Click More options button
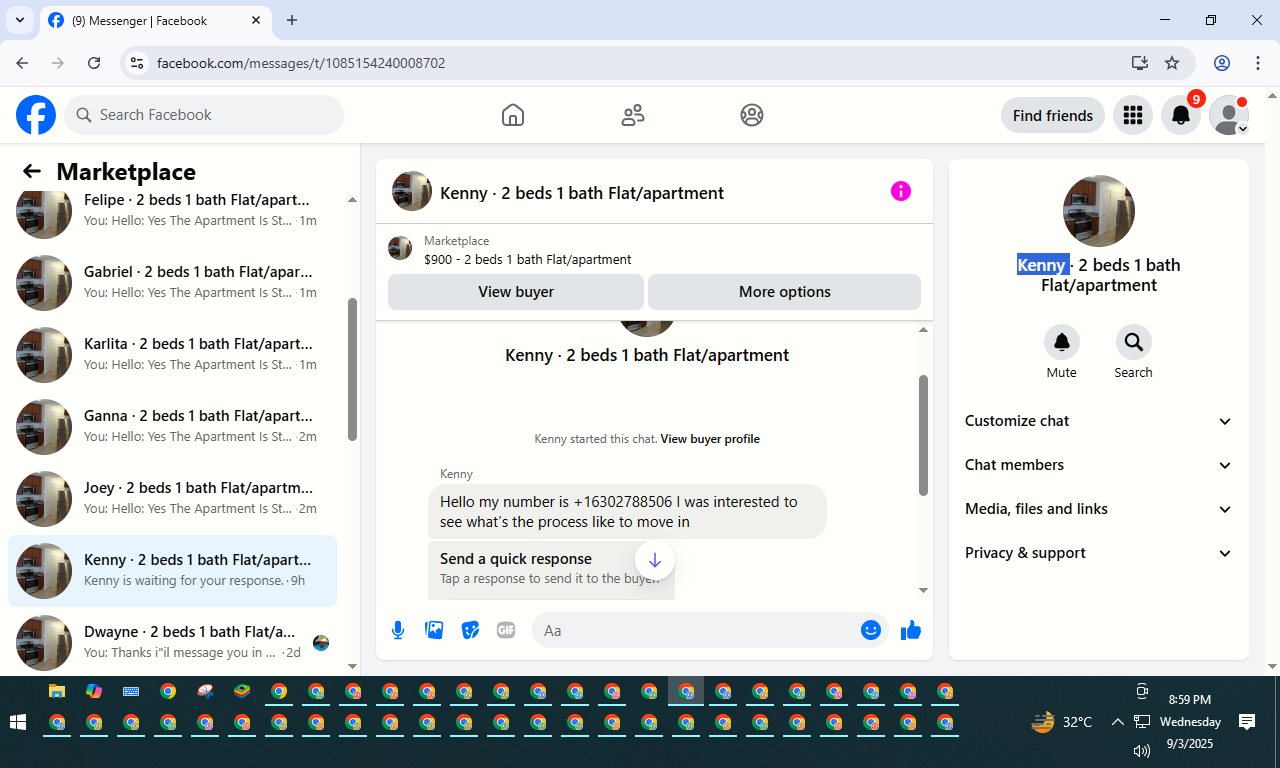Image resolution: width=1280 pixels, height=768 pixels. coord(784,292)
